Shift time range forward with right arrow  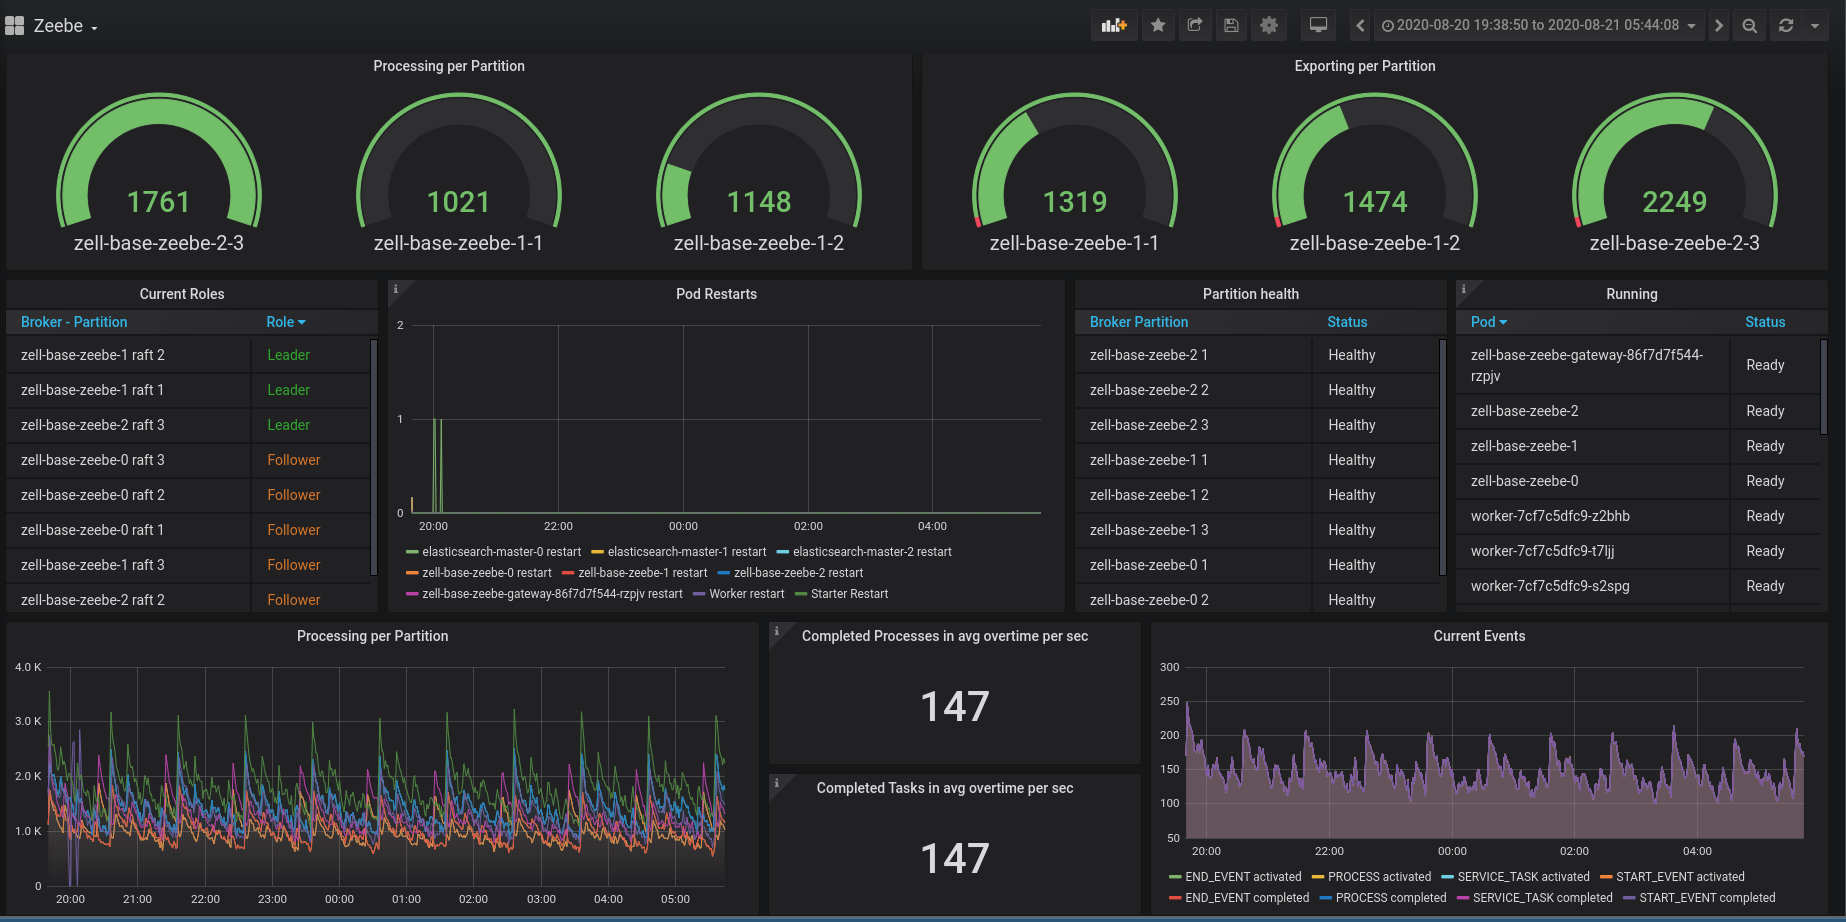tap(1719, 26)
